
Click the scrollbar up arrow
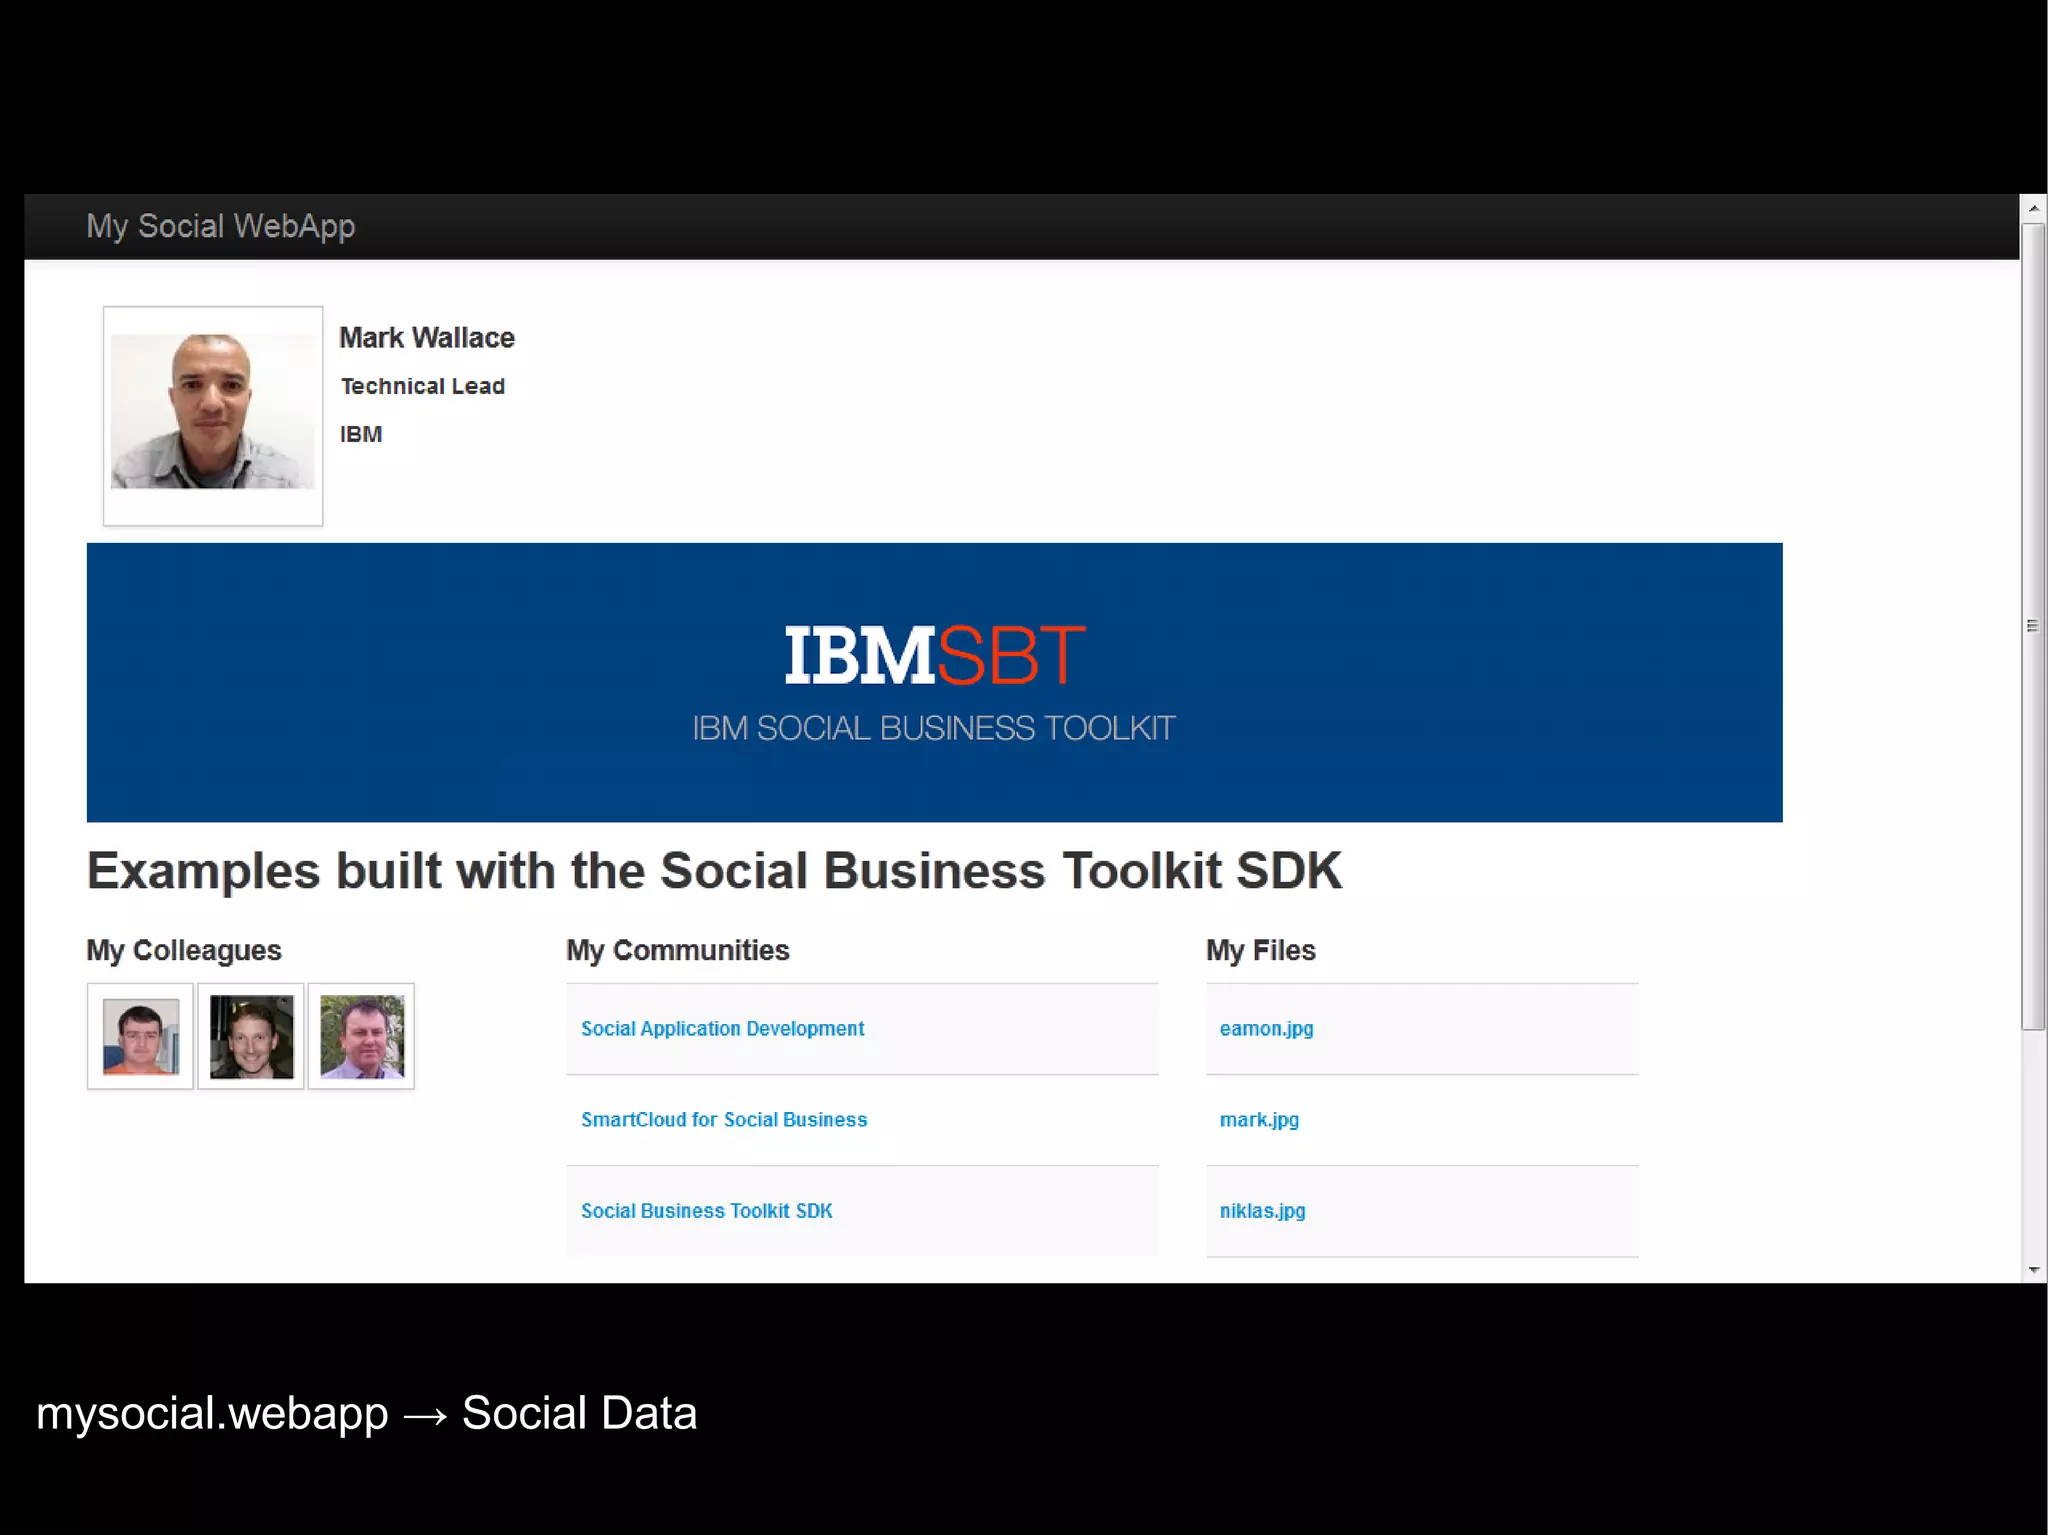pyautogui.click(x=2033, y=208)
